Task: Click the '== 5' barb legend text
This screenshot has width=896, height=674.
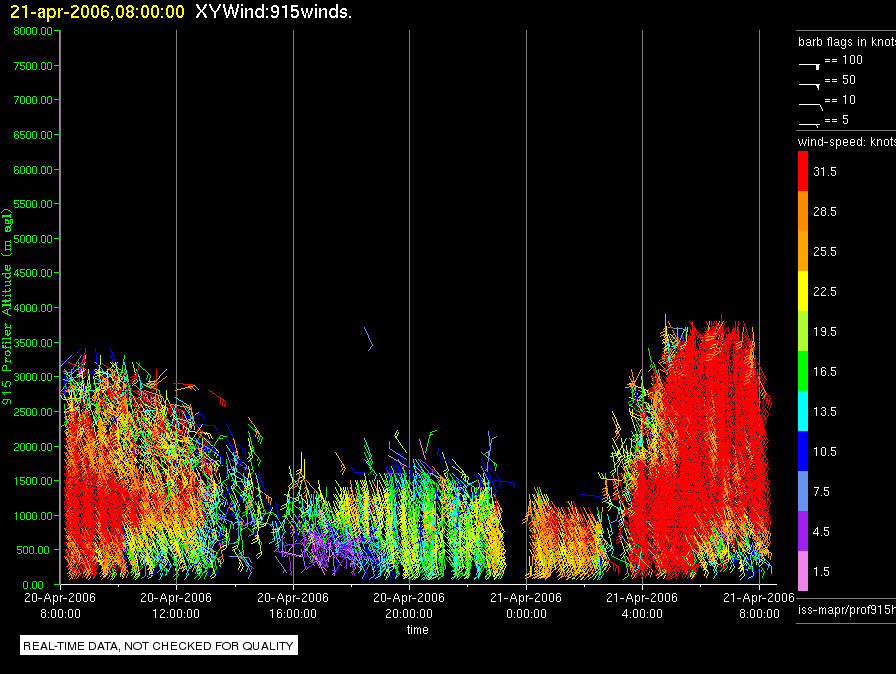Action: pyautogui.click(x=837, y=120)
